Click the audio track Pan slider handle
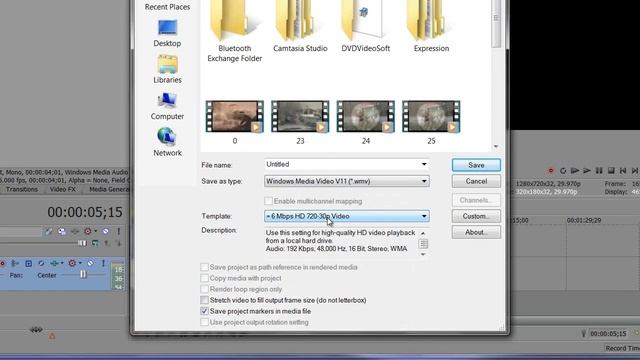Viewport: 640px width, 360px height. tap(83, 275)
